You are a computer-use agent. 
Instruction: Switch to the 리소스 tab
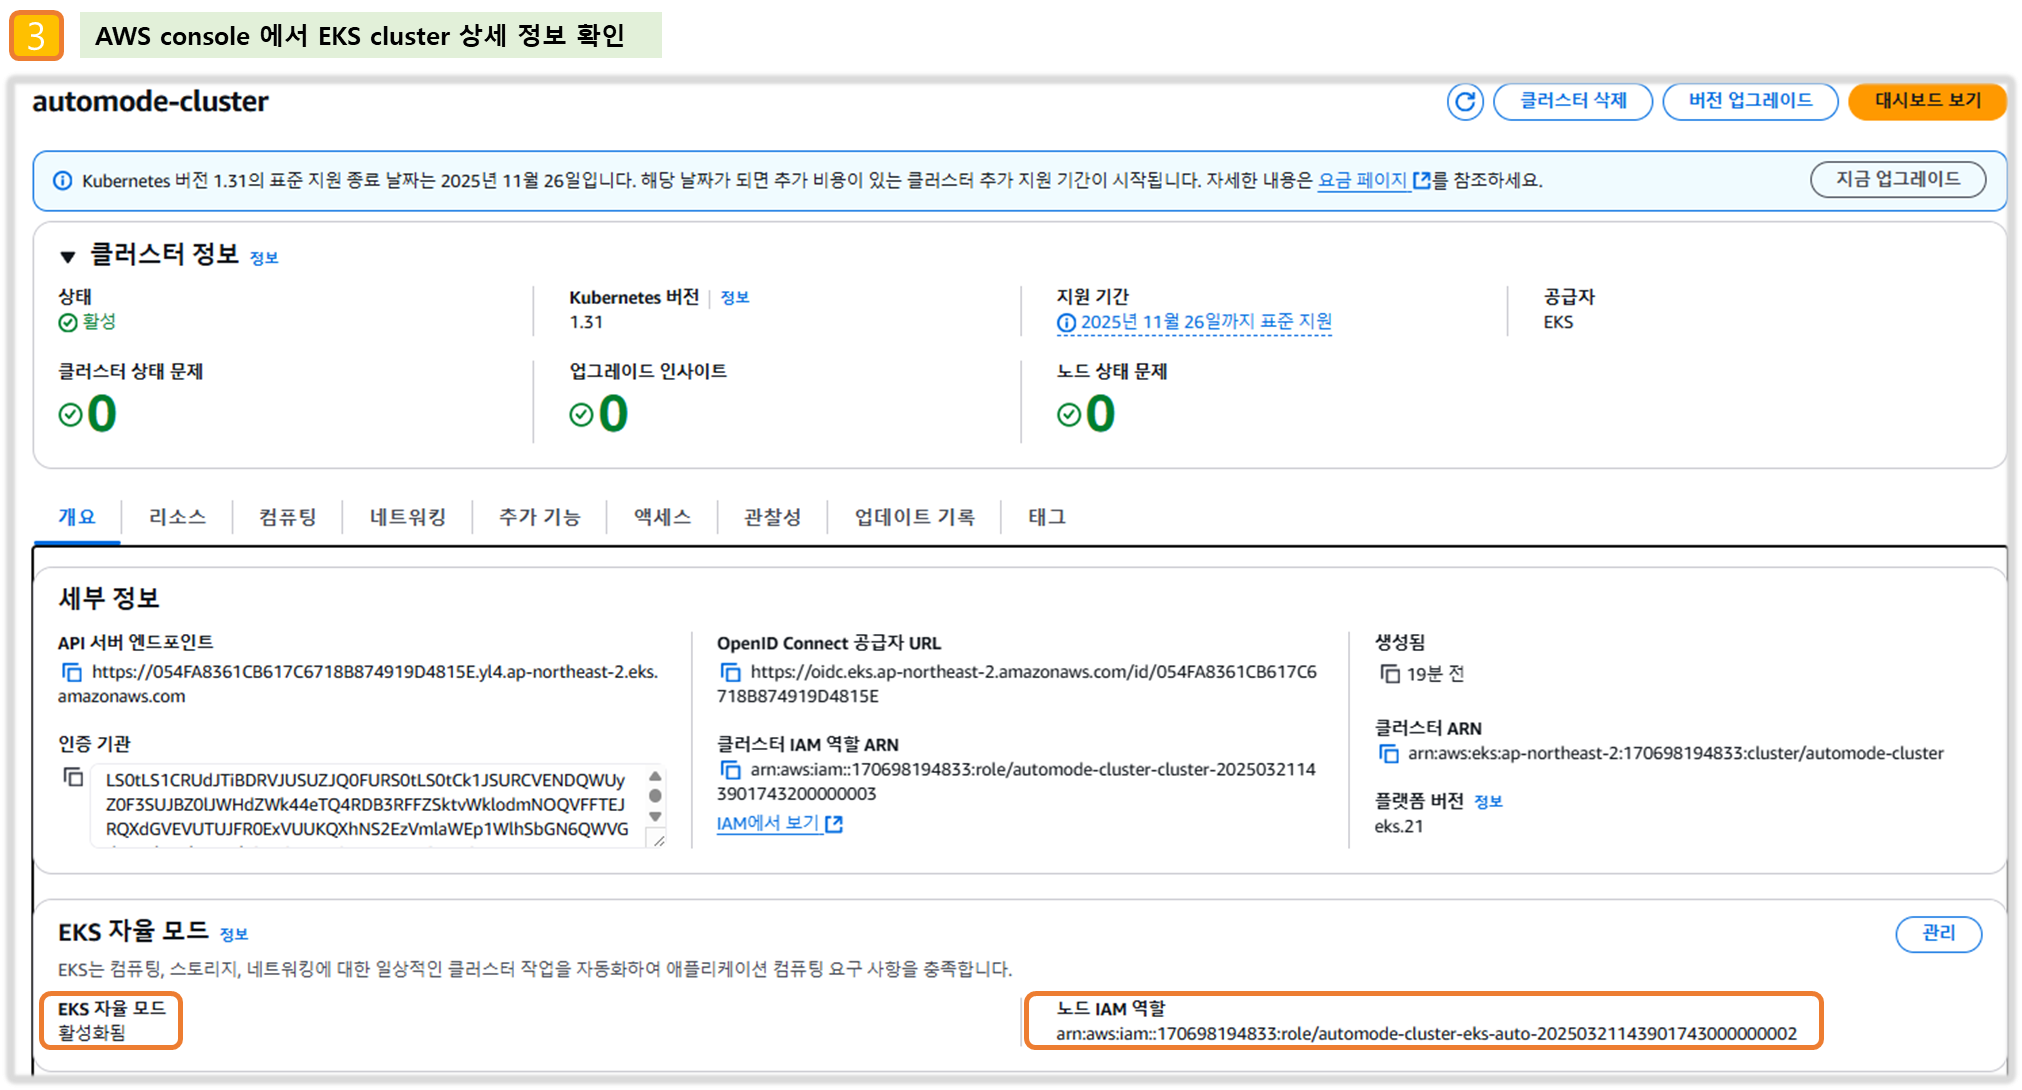coord(177,517)
